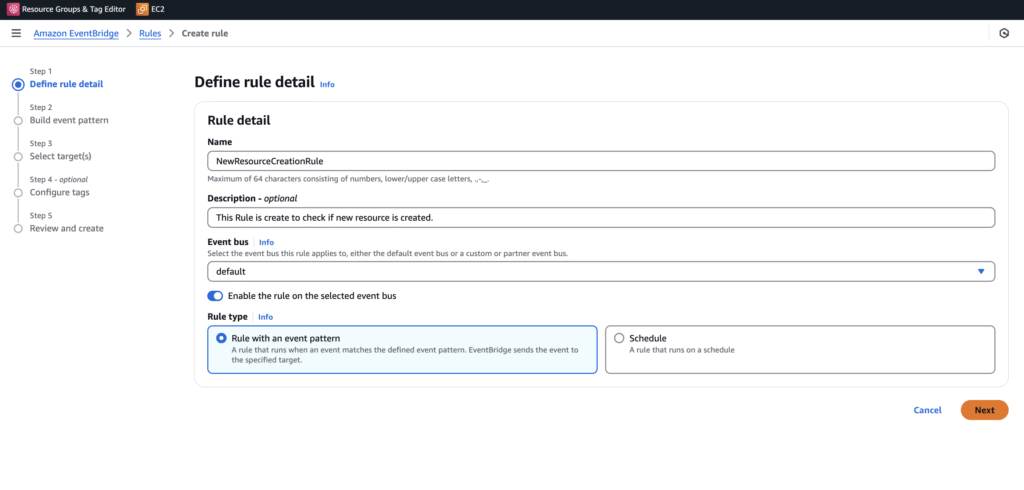The image size is (1024, 490).
Task: Click the Step 2 circle indicator
Action: (18, 121)
